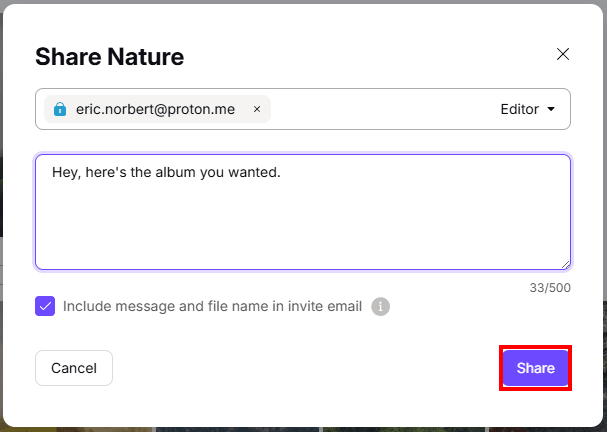Screen dimensions: 607x432
Task: Click the eric.norbert@proton.me address text
Action: click(x=155, y=109)
